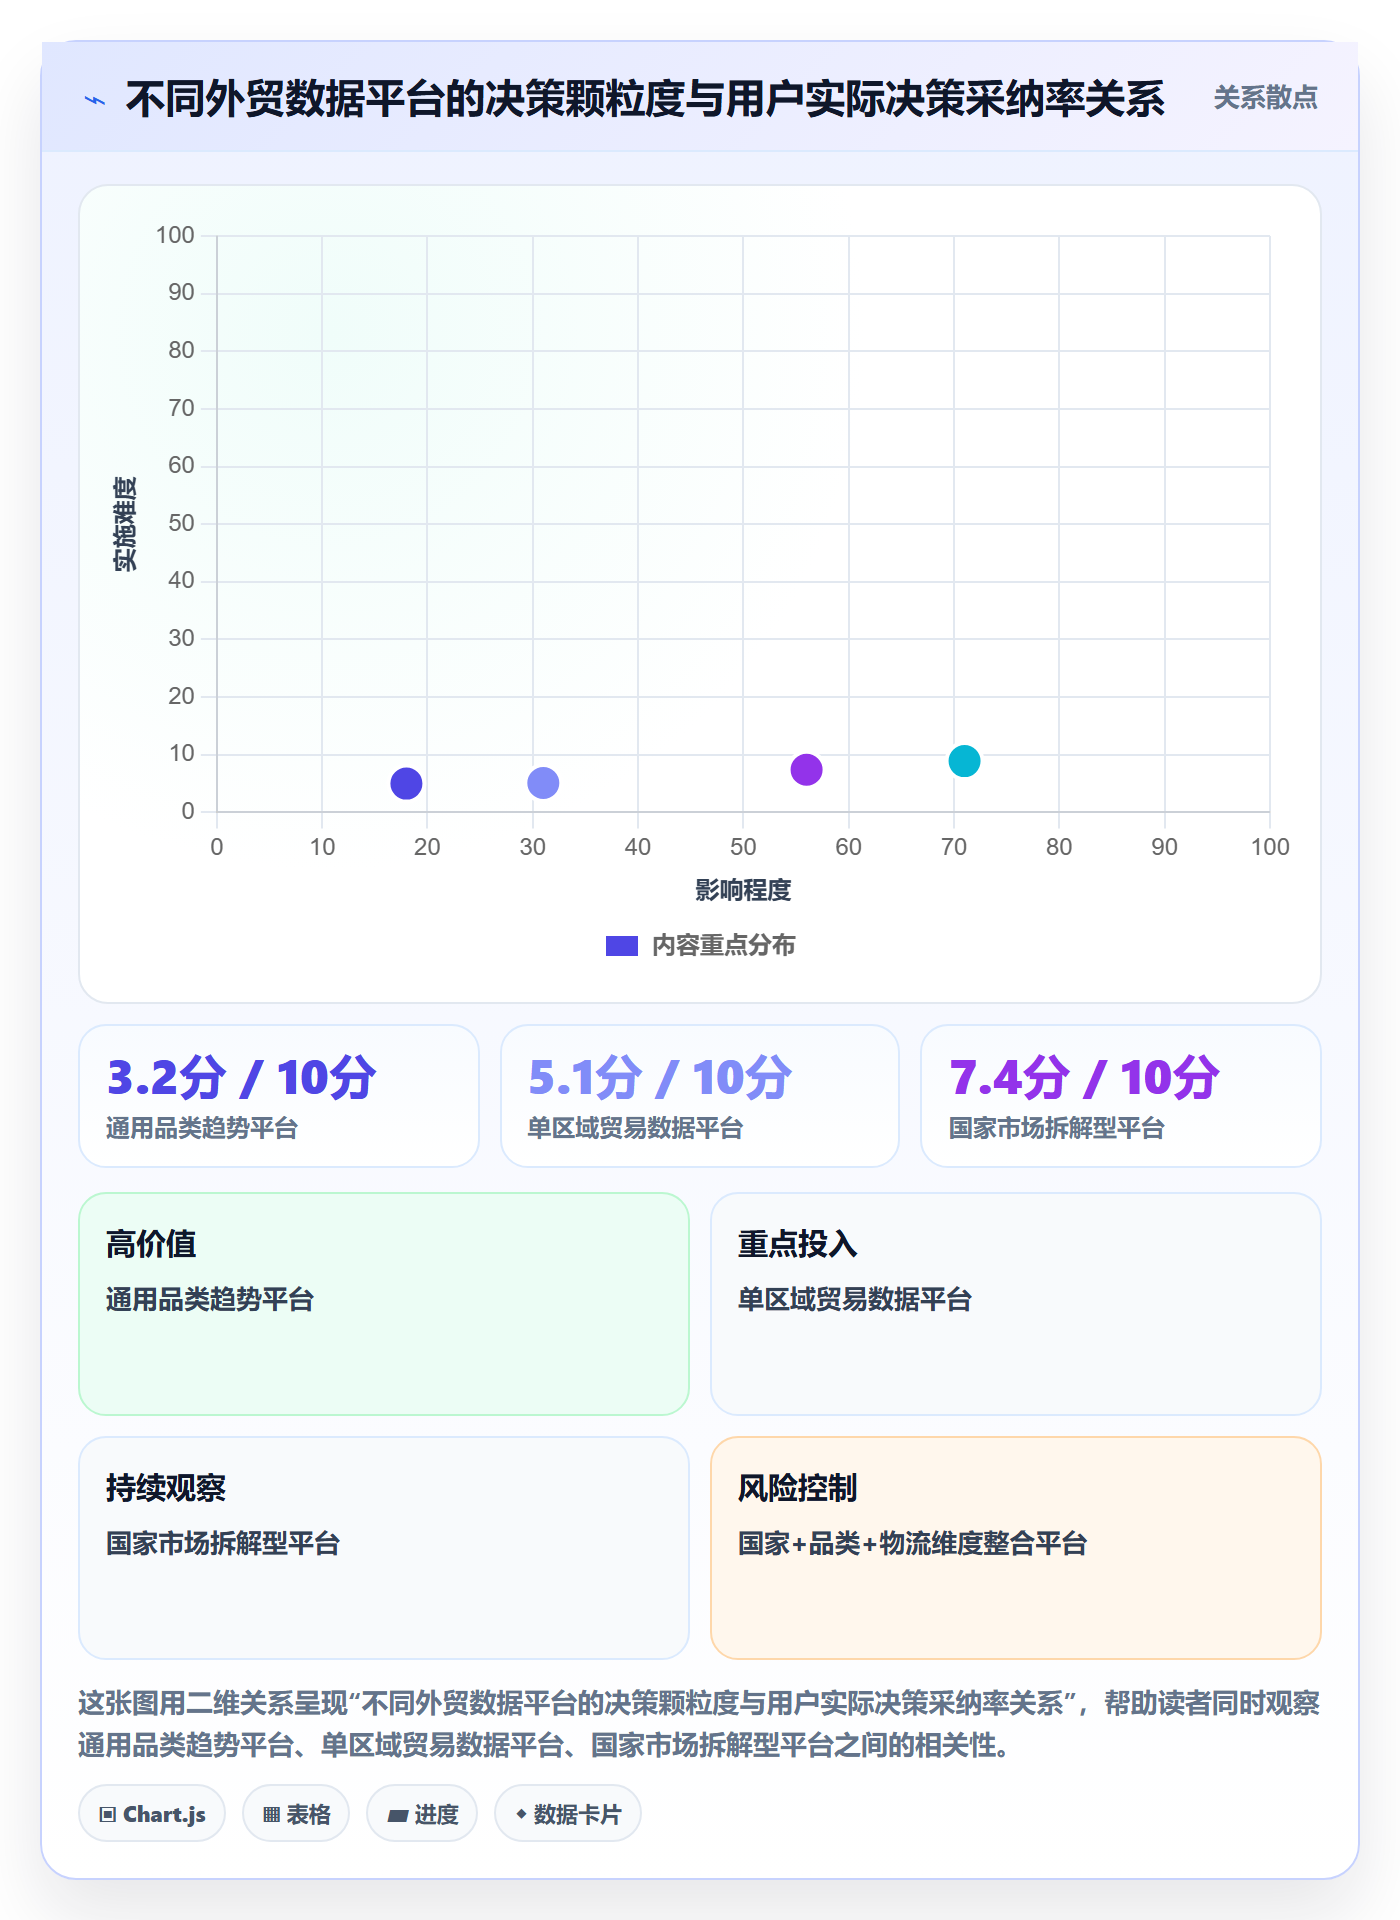Select the light periwinkle scatter point

click(x=543, y=783)
